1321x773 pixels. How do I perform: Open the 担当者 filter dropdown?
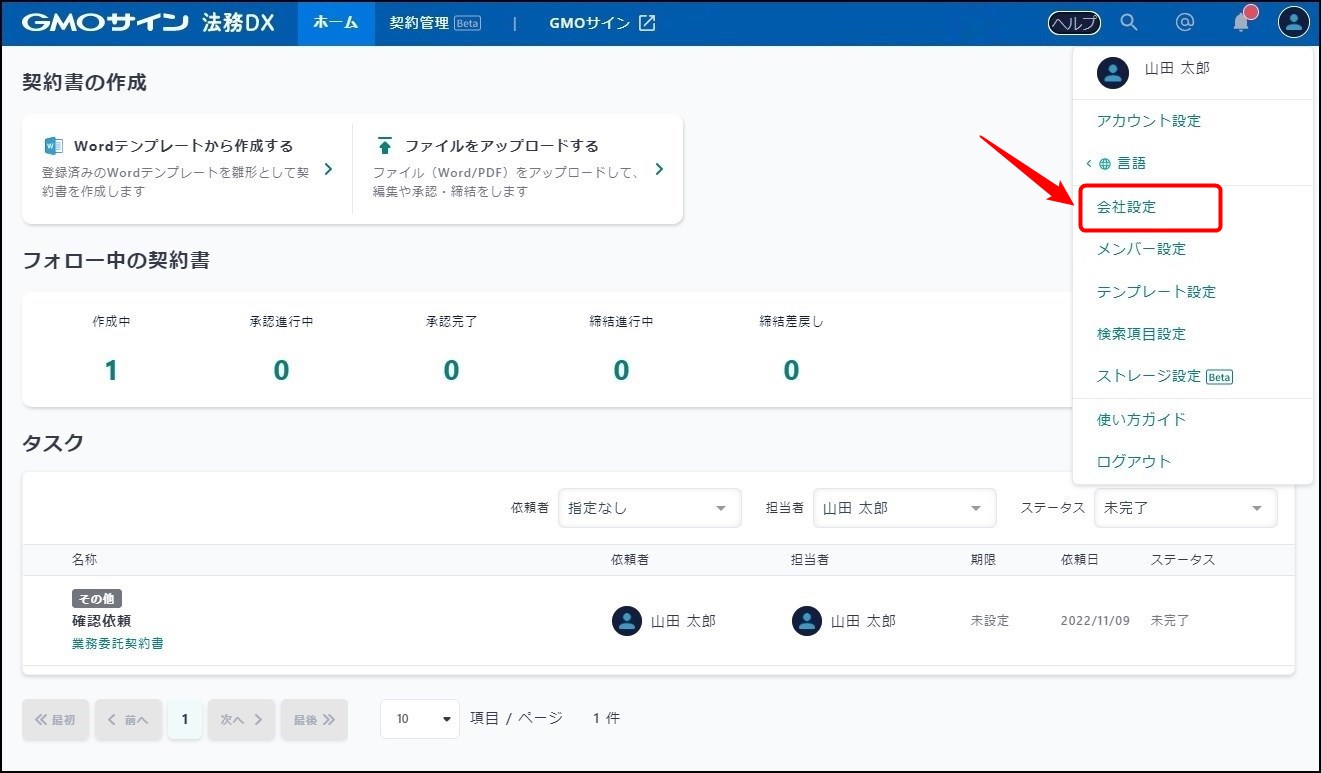tap(904, 508)
